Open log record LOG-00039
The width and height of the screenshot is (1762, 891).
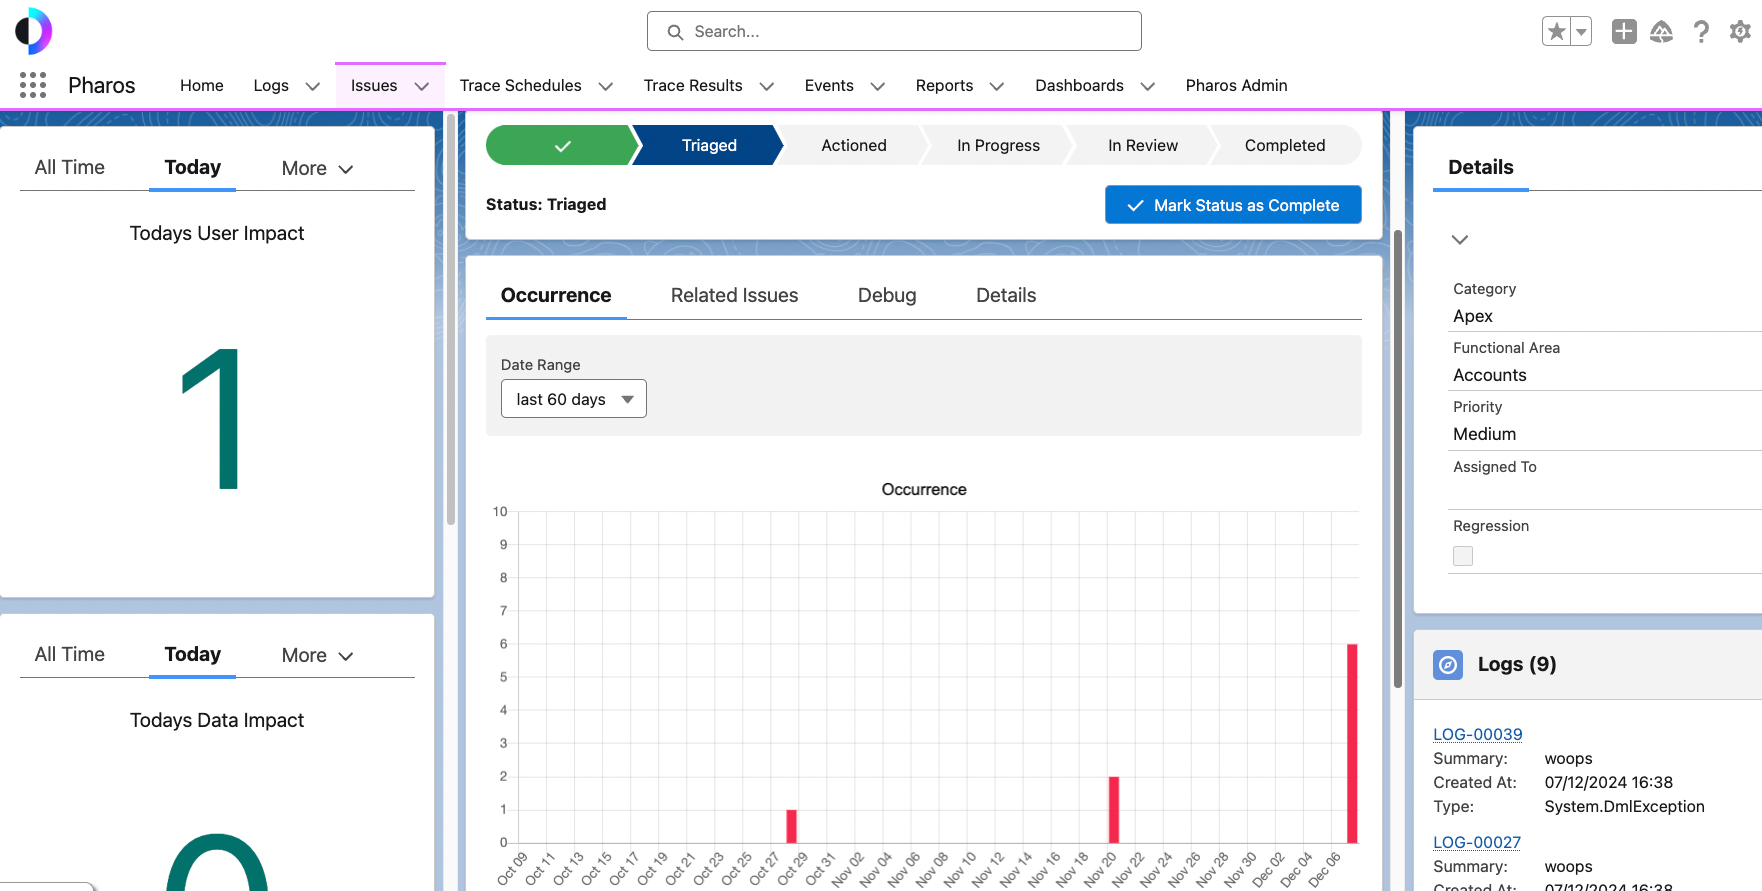point(1477,735)
